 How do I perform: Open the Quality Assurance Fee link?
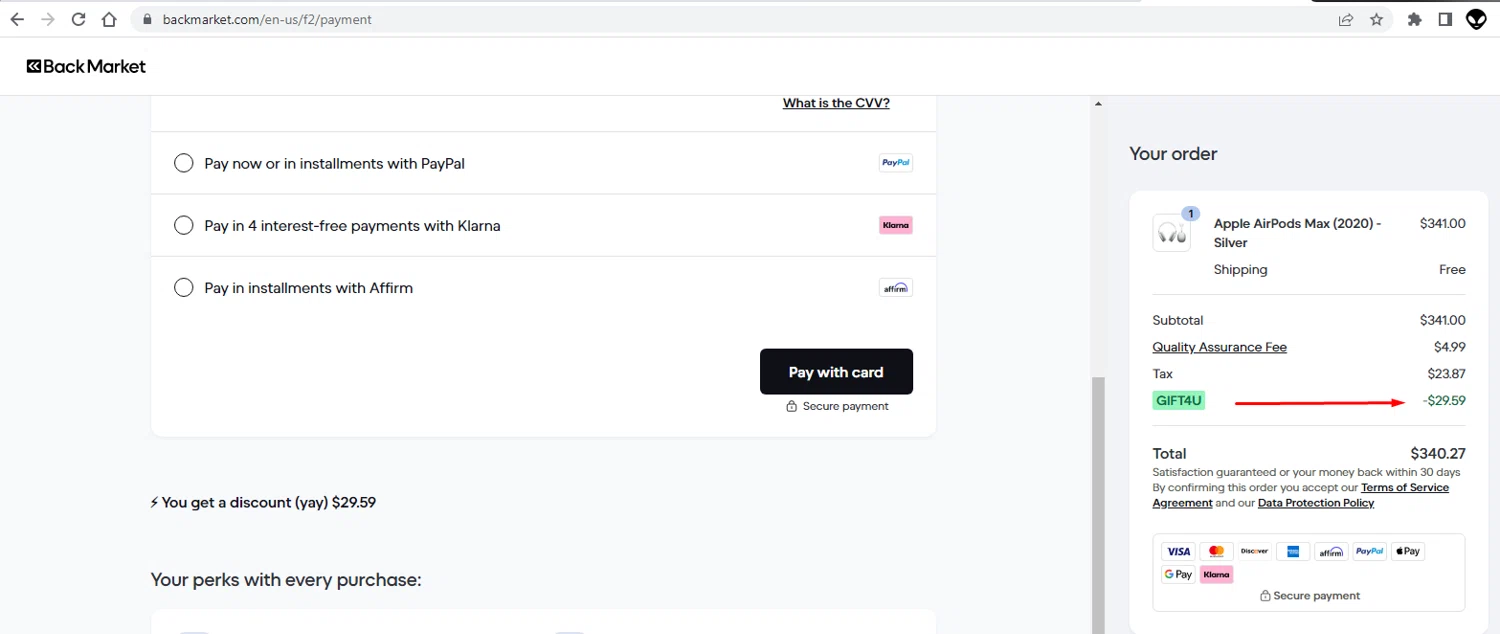click(x=1219, y=347)
